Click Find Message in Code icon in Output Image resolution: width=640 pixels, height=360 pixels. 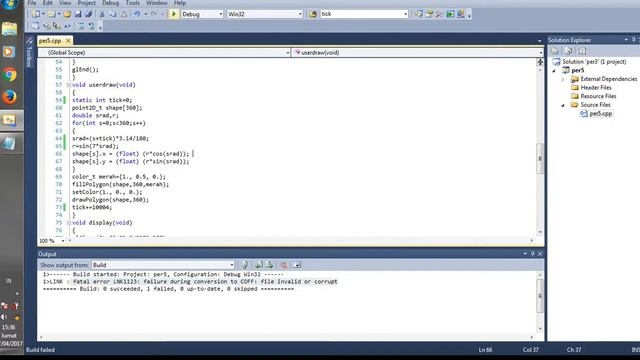pyautogui.click(x=244, y=265)
